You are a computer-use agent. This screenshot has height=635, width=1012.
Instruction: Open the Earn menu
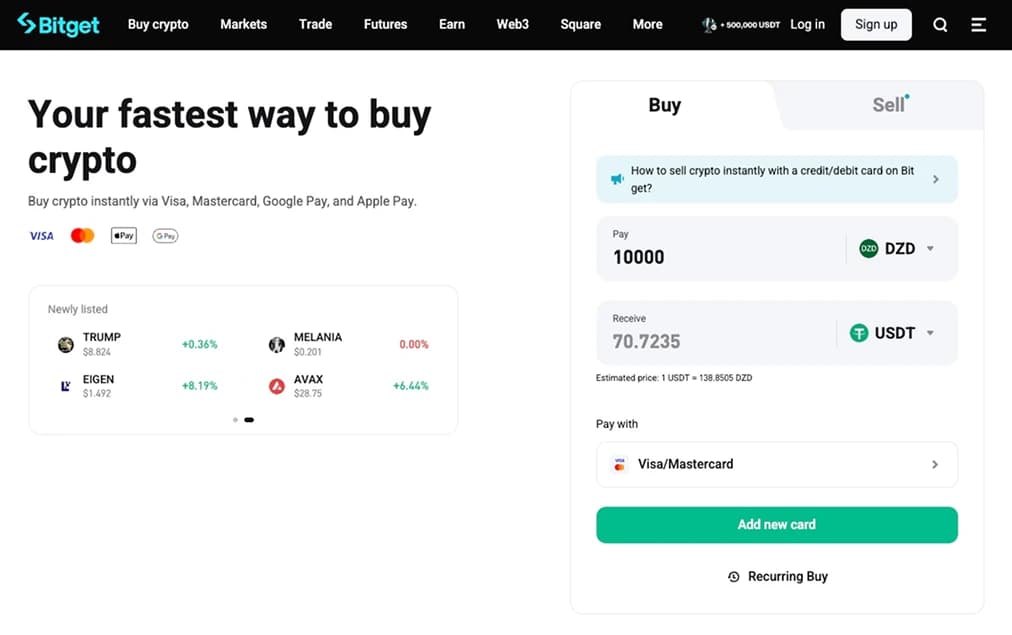click(x=452, y=24)
